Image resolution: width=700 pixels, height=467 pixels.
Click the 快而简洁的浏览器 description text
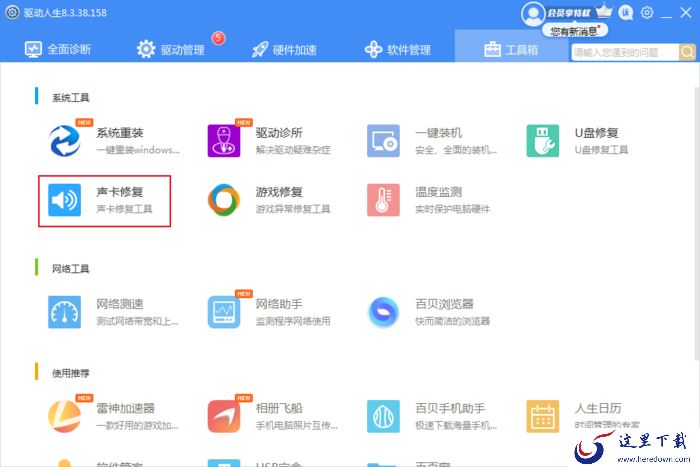tap(452, 321)
